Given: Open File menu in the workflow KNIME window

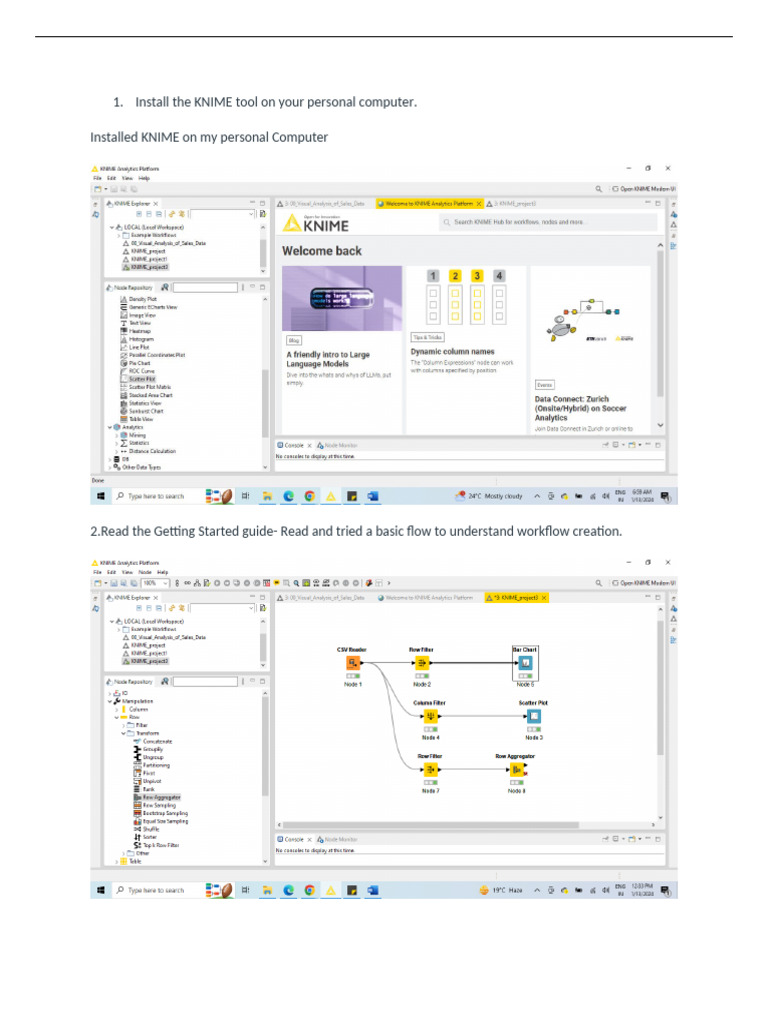Looking at the screenshot, I should pyautogui.click(x=97, y=572).
